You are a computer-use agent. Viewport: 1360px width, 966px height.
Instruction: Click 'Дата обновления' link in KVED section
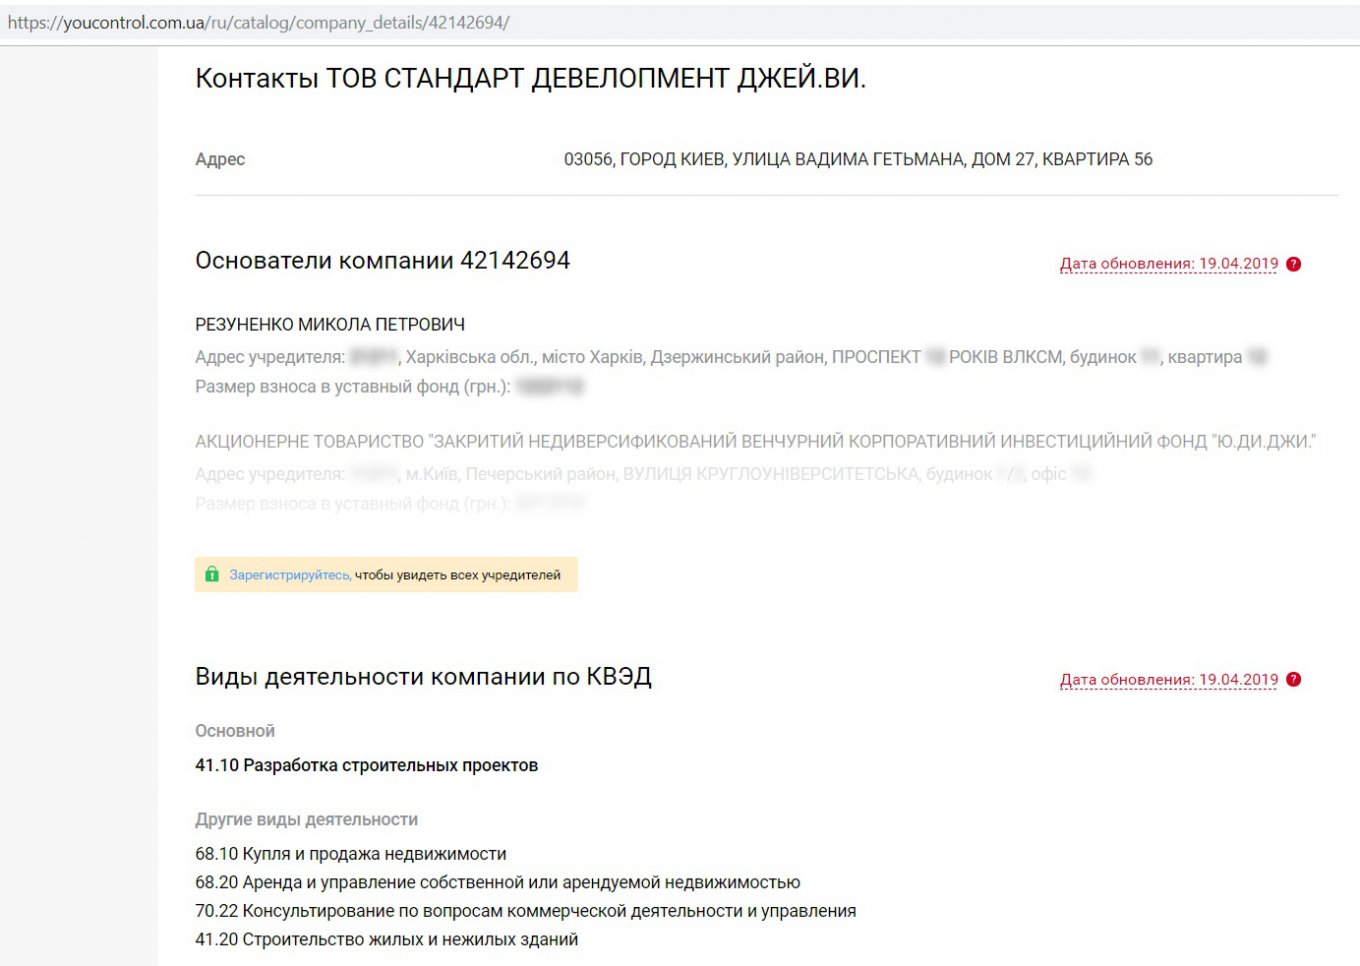(x=1168, y=680)
